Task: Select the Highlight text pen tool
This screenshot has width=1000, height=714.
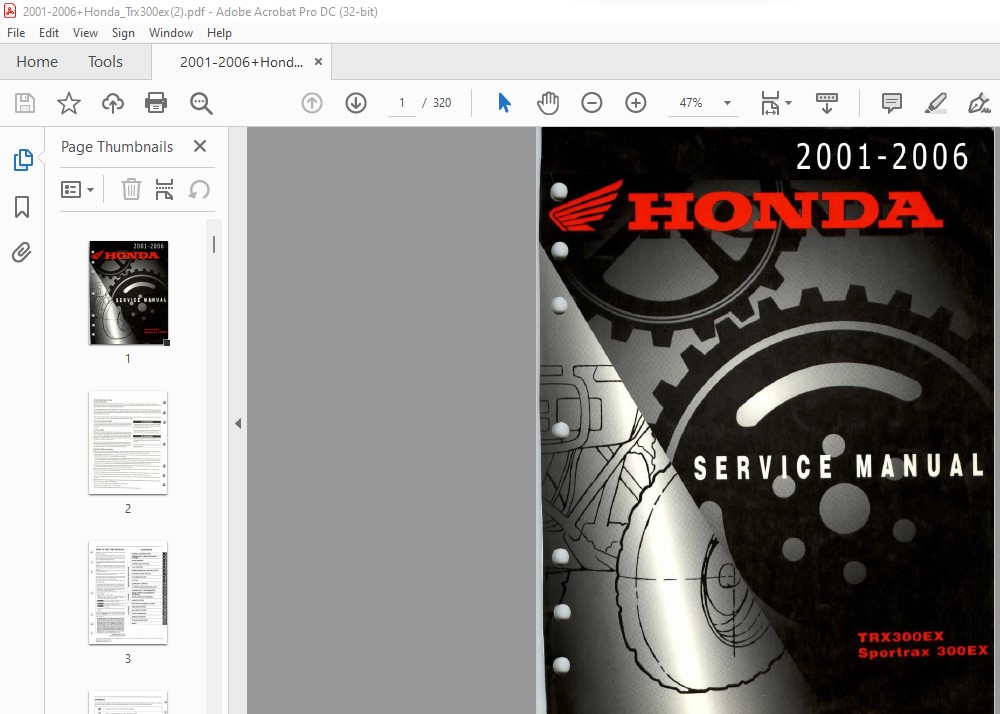Action: [936, 103]
